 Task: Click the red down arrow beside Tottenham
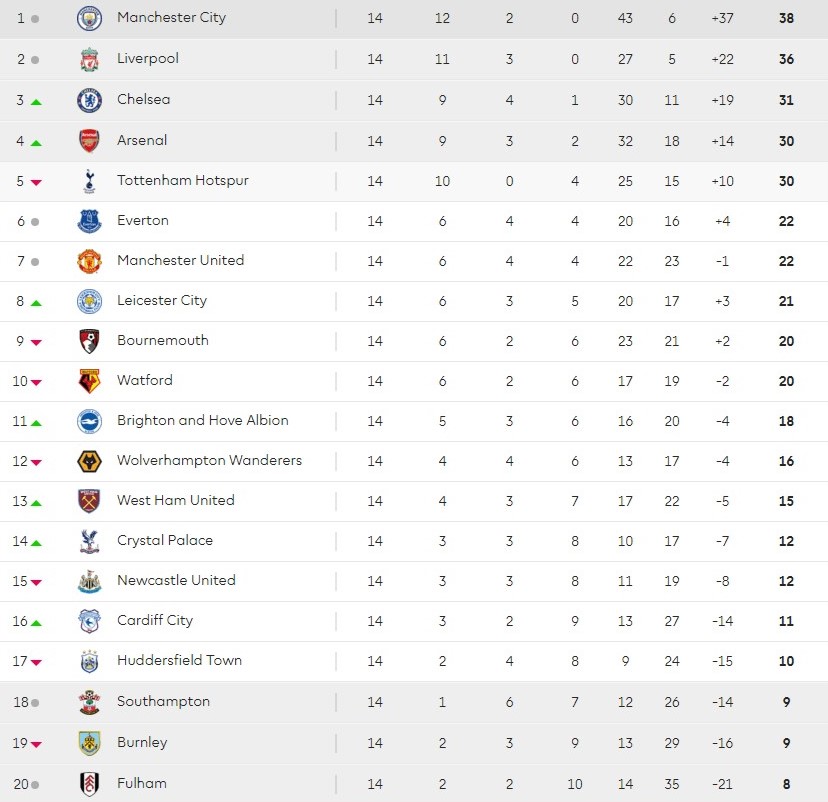click(x=36, y=182)
